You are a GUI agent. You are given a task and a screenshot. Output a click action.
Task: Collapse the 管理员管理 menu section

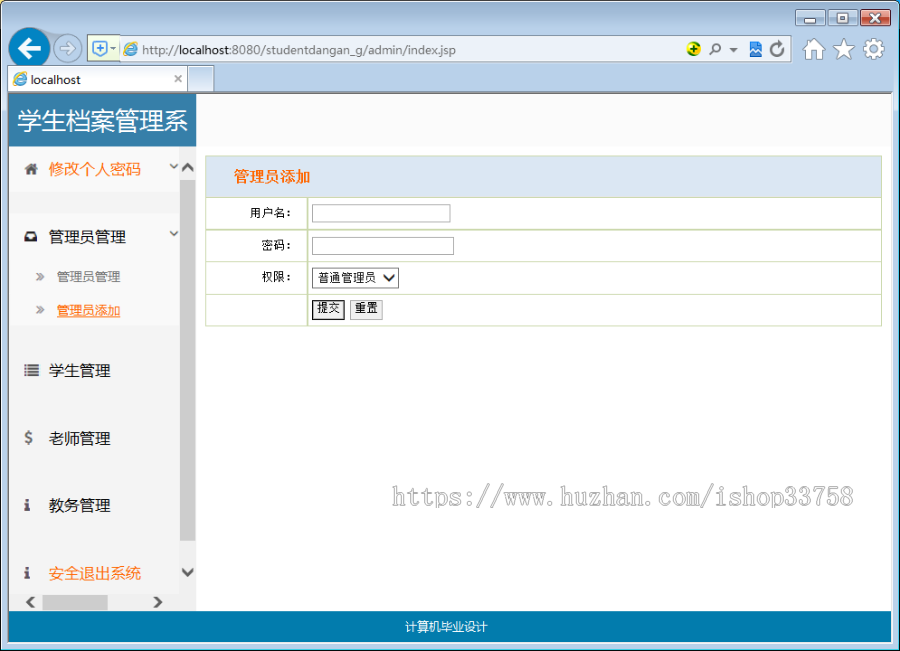click(87, 237)
